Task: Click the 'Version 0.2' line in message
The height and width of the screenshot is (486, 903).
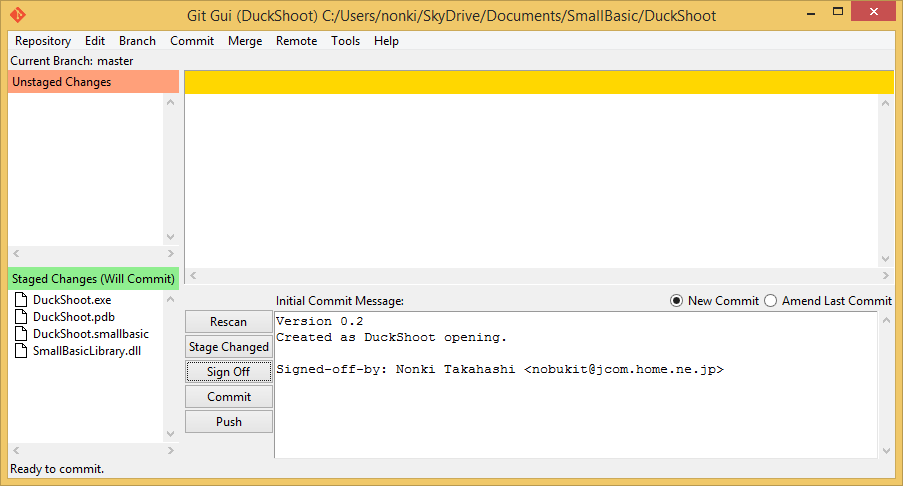Action: 320,321
